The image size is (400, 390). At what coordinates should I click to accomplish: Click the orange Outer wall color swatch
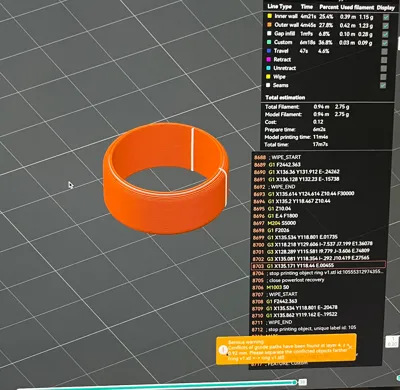point(269,25)
